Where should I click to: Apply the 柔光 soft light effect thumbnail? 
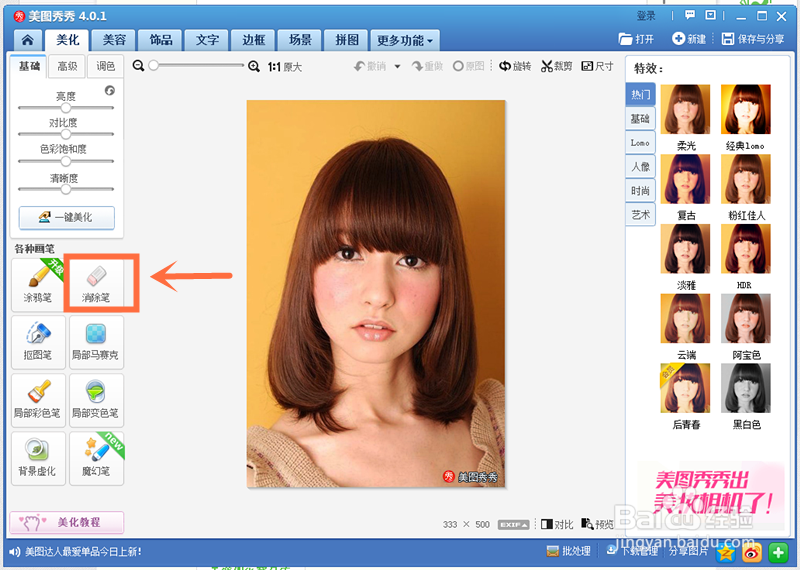tap(685, 109)
